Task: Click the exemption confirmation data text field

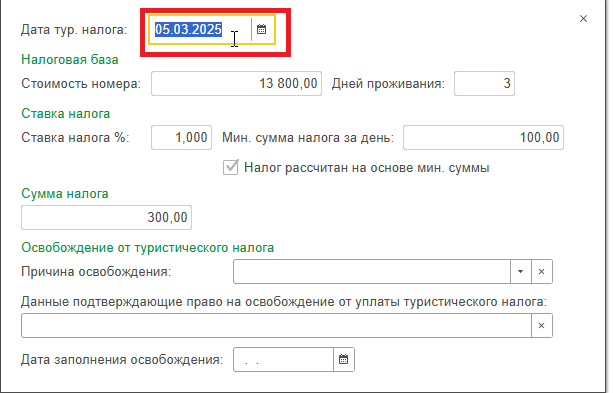Action: point(276,325)
